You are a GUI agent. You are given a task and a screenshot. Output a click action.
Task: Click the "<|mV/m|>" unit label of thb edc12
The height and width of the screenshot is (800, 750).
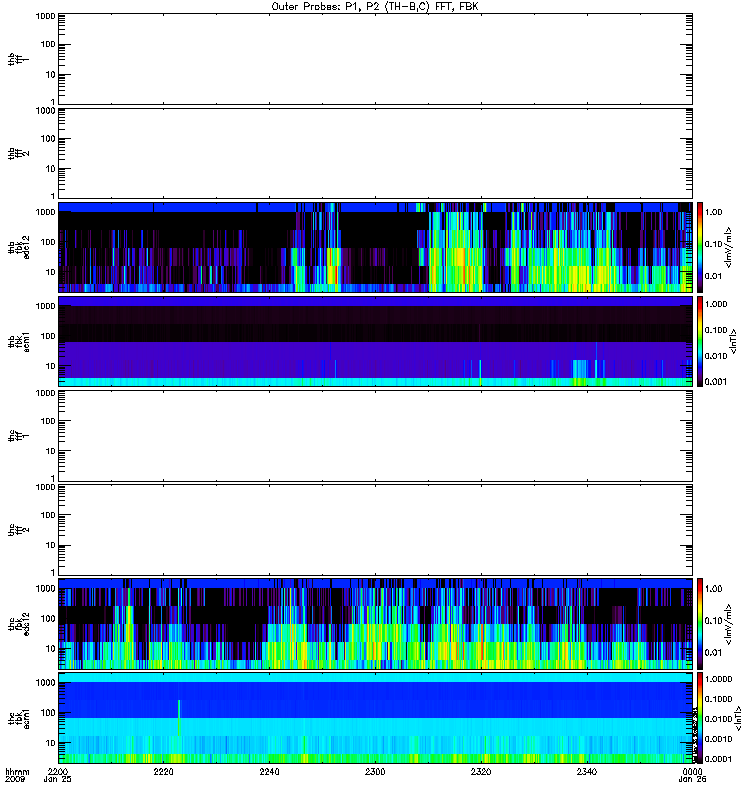(x=729, y=247)
